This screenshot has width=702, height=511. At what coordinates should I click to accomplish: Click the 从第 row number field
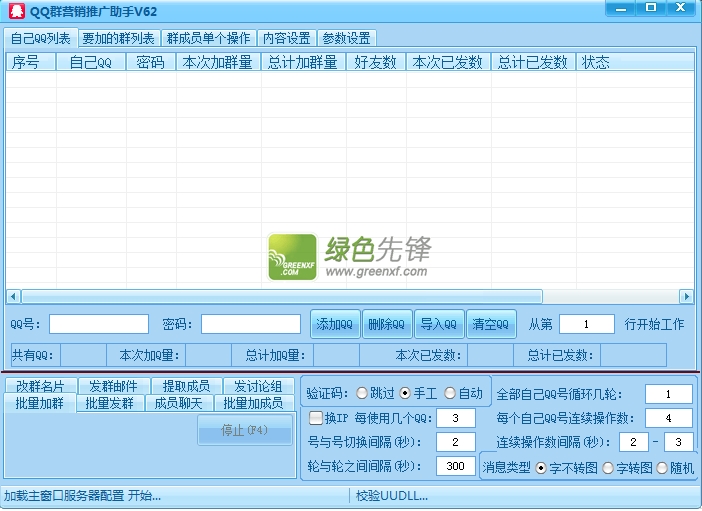tap(586, 324)
